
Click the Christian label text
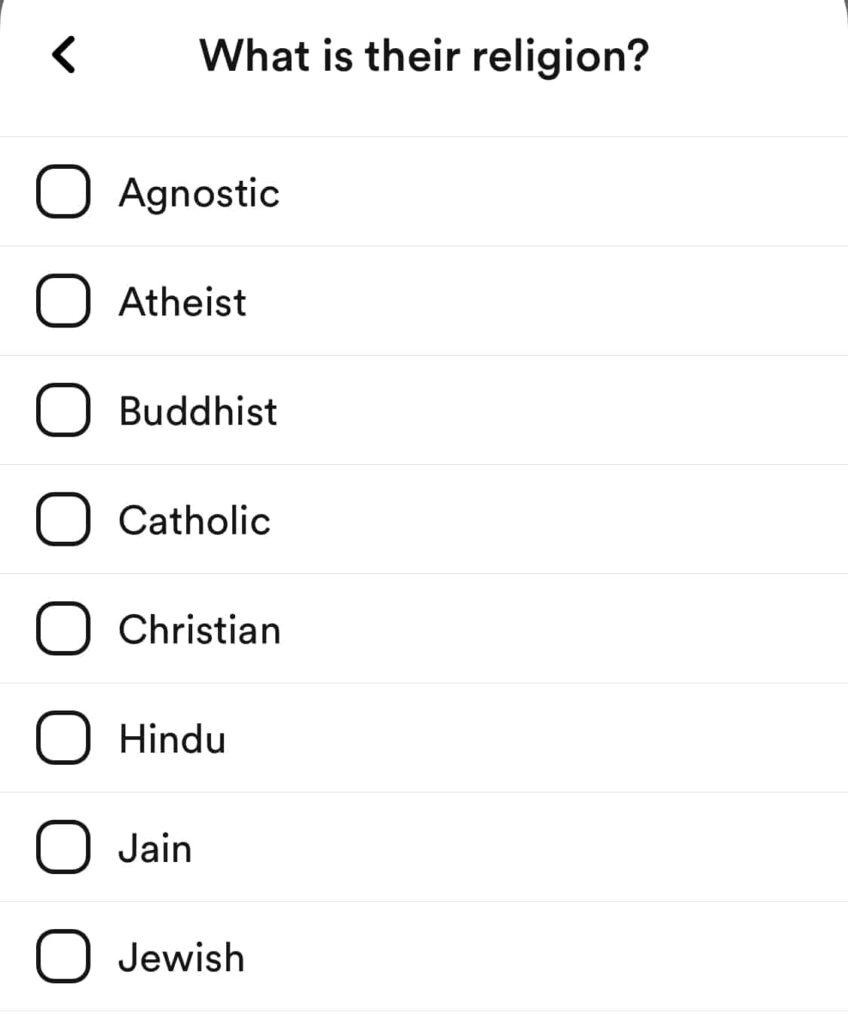(x=199, y=630)
